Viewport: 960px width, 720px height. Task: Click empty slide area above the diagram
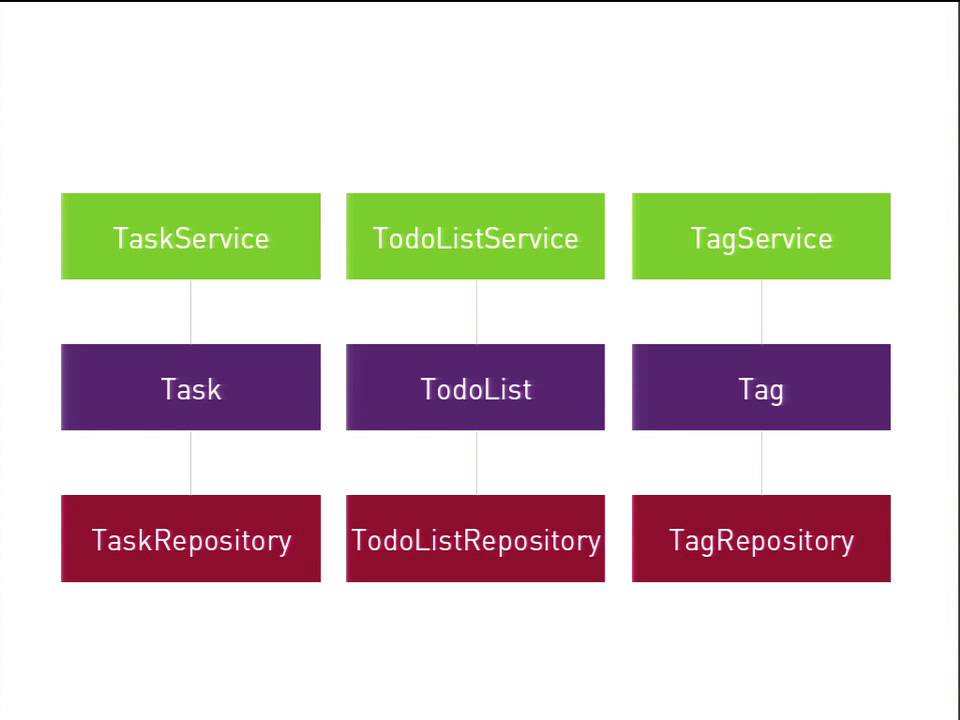point(480,100)
